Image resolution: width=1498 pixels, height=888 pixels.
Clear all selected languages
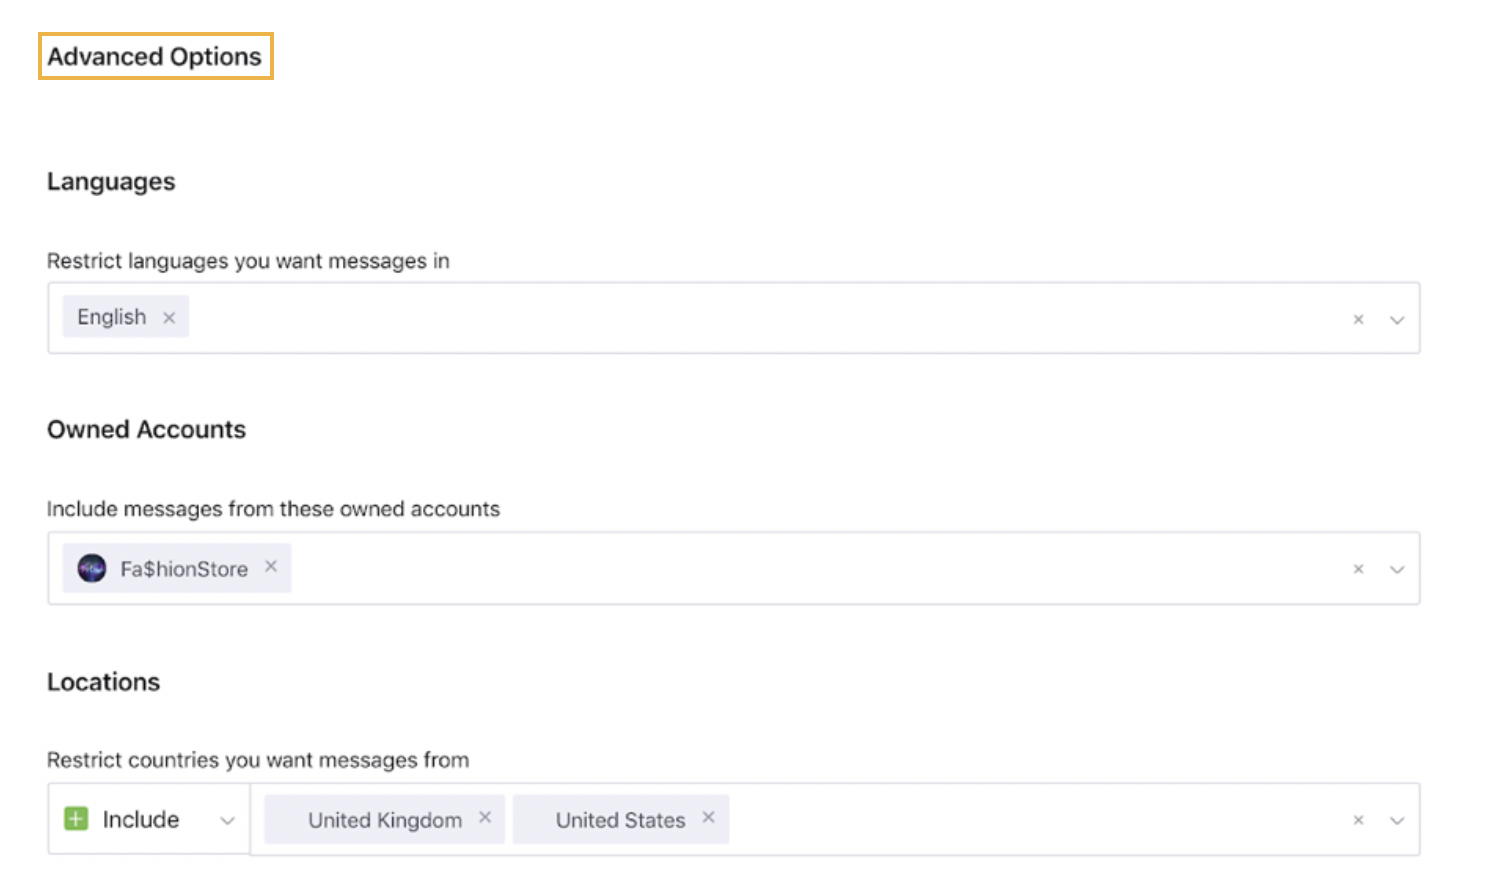point(1358,320)
